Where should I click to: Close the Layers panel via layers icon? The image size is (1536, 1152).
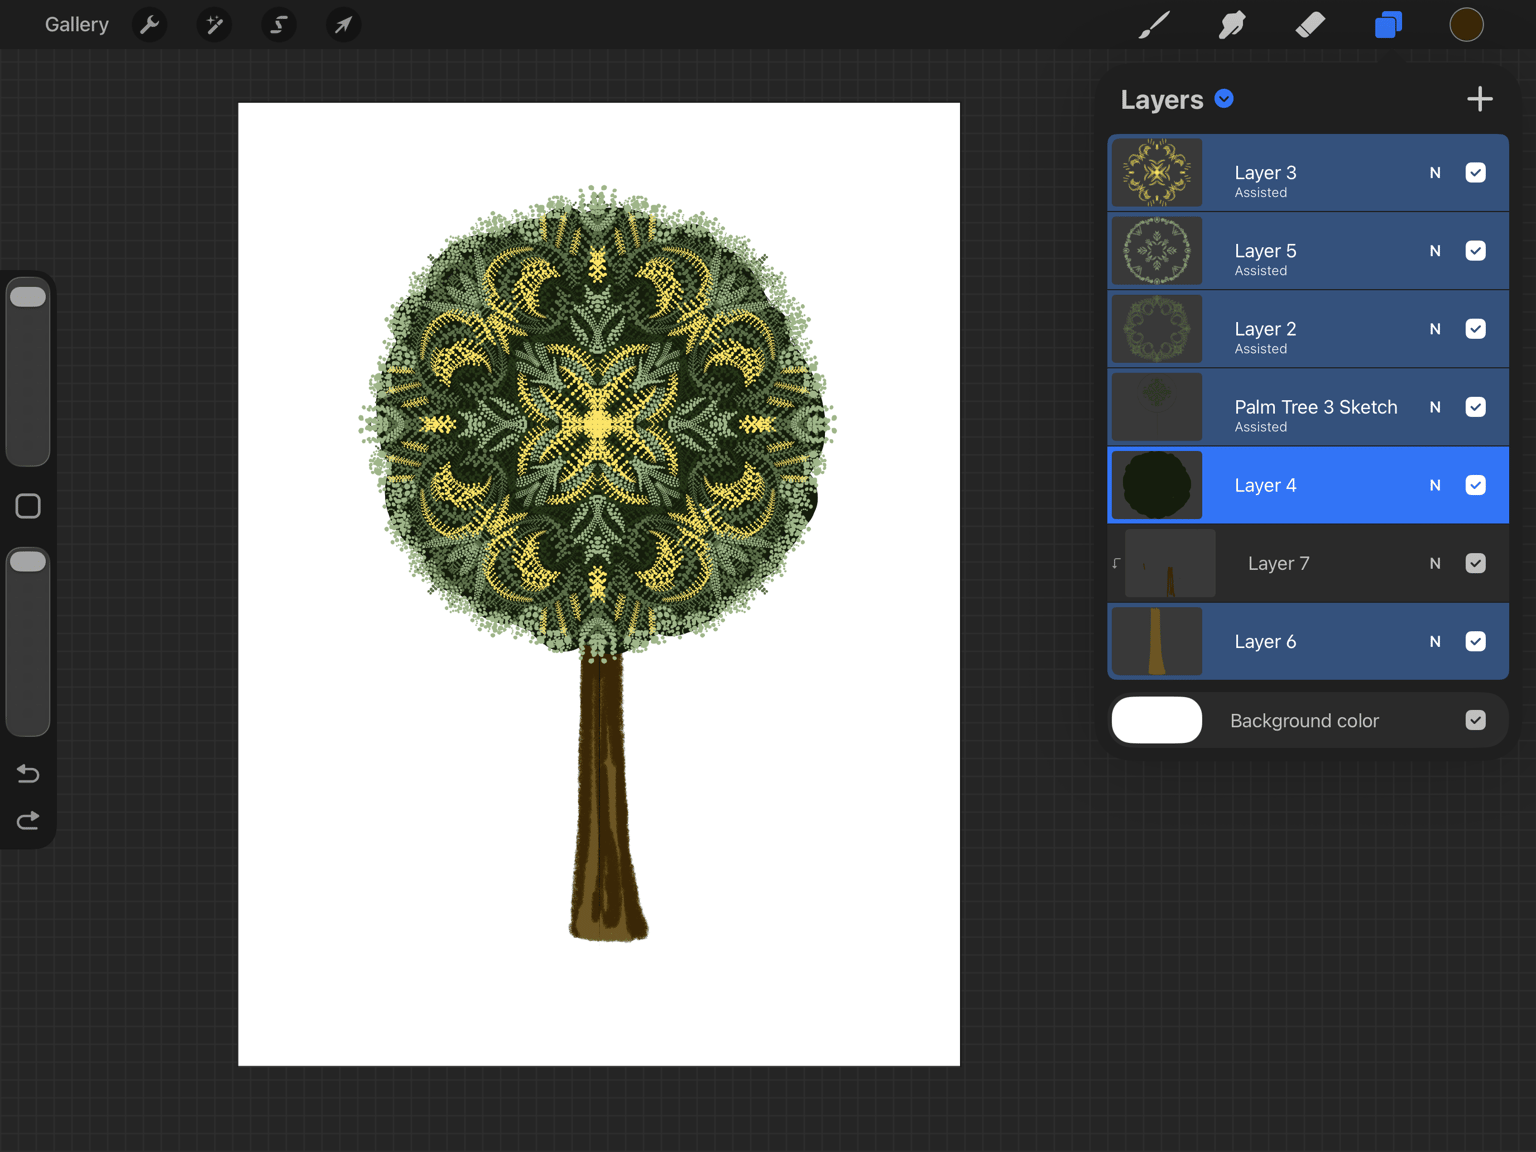(1388, 25)
